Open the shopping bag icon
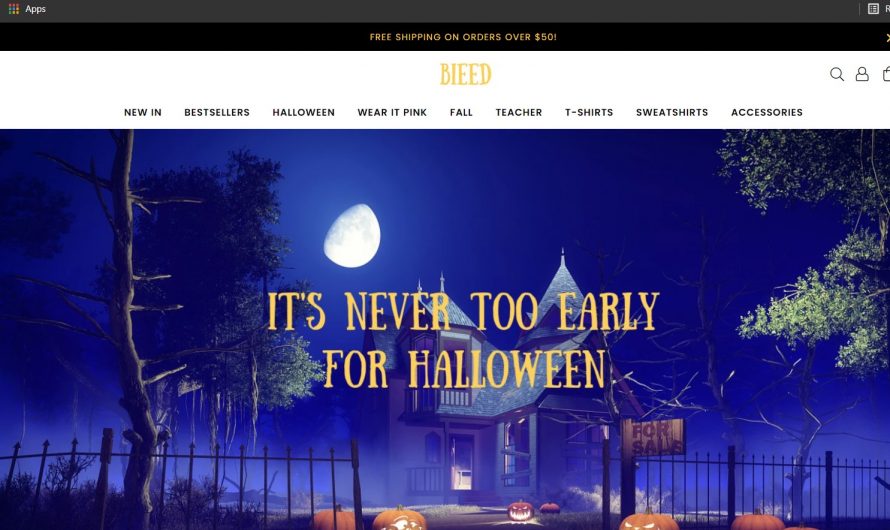Screen dimensions: 890x530 [x=886, y=74]
